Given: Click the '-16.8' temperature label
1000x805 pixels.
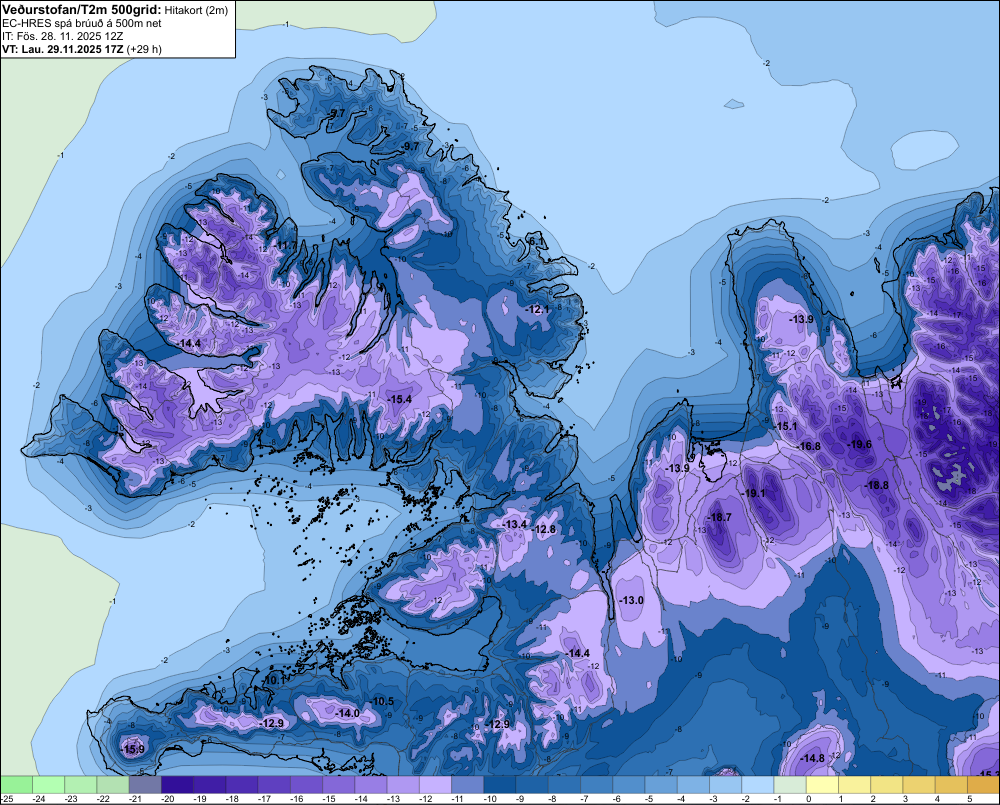Looking at the screenshot, I should tap(809, 446).
